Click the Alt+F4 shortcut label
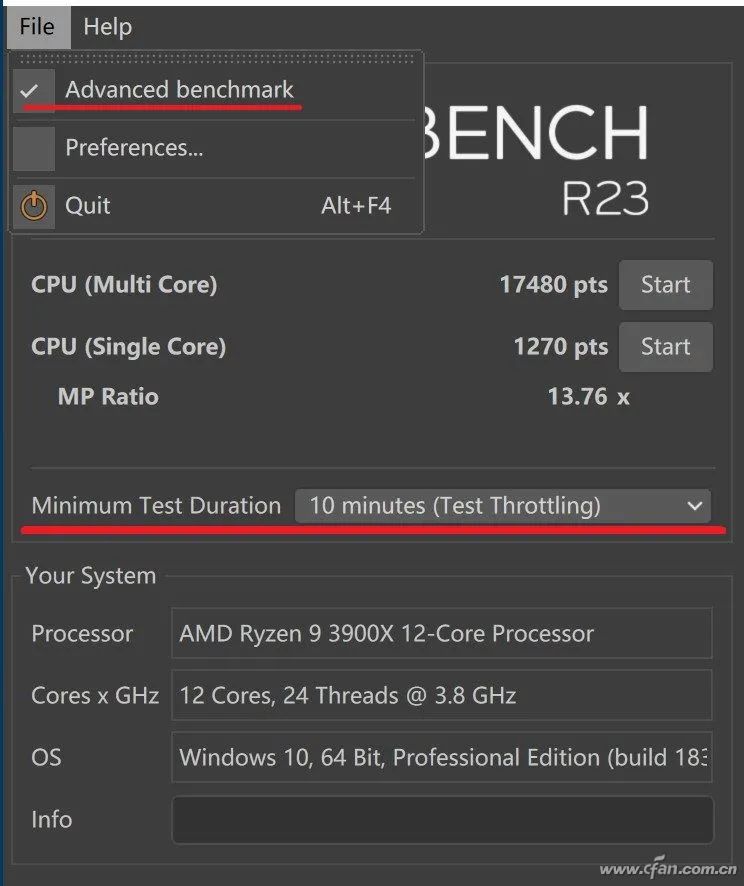The image size is (744, 886). [x=356, y=206]
